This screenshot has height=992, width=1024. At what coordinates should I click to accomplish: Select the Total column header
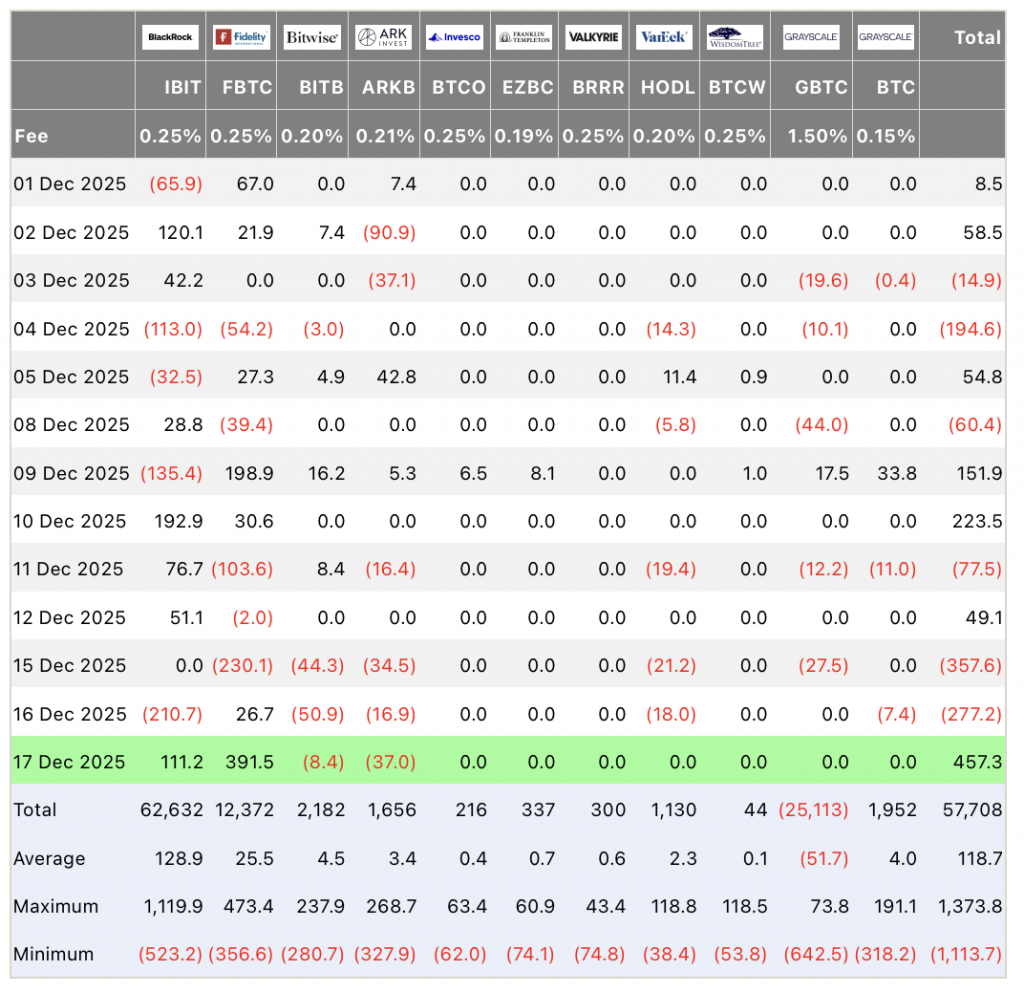click(x=976, y=37)
